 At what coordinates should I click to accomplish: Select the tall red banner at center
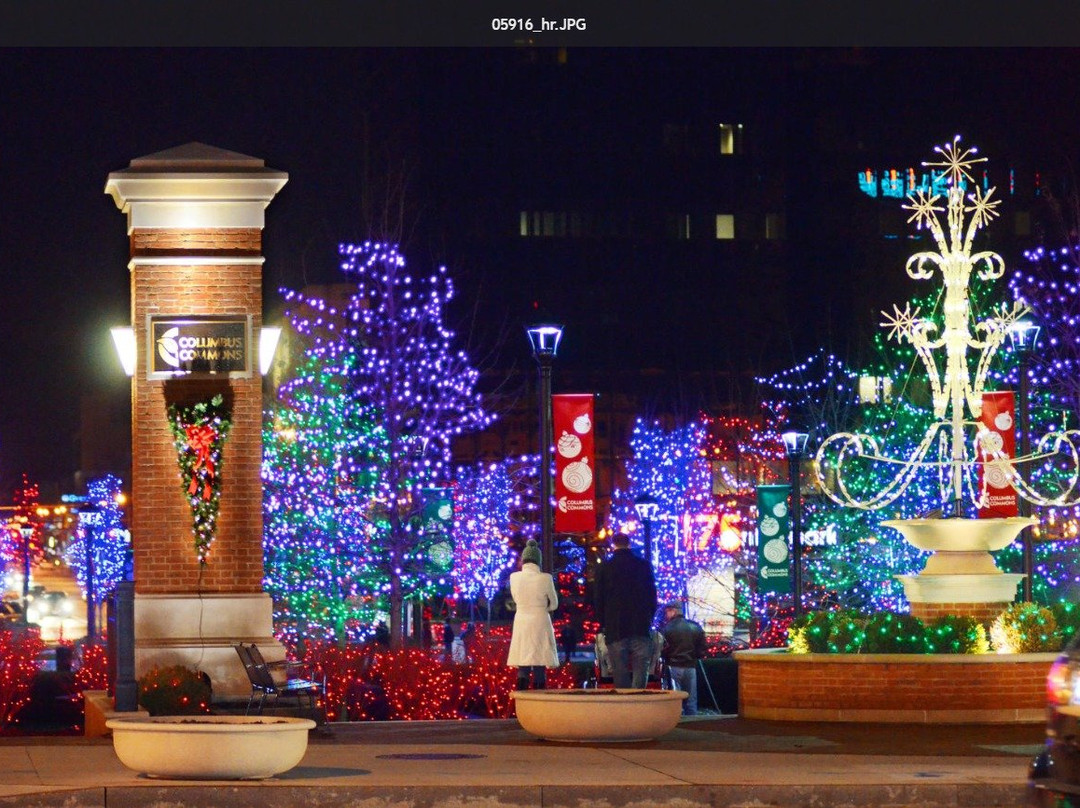(x=574, y=462)
